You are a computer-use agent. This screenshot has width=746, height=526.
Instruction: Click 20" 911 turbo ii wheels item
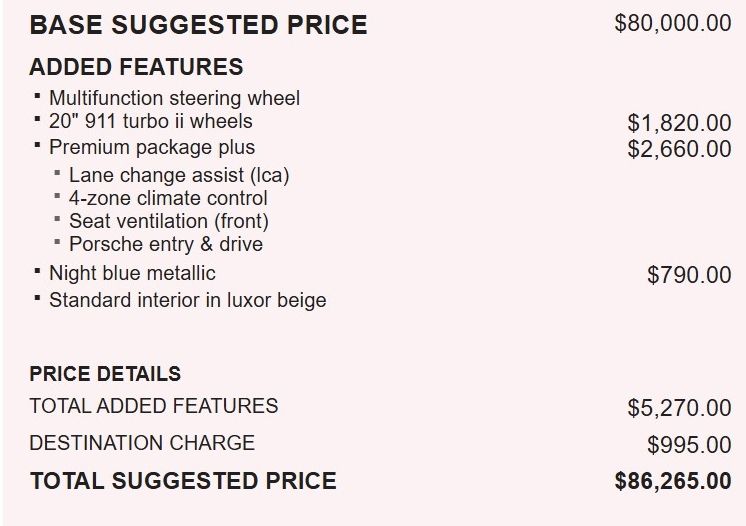(x=150, y=121)
